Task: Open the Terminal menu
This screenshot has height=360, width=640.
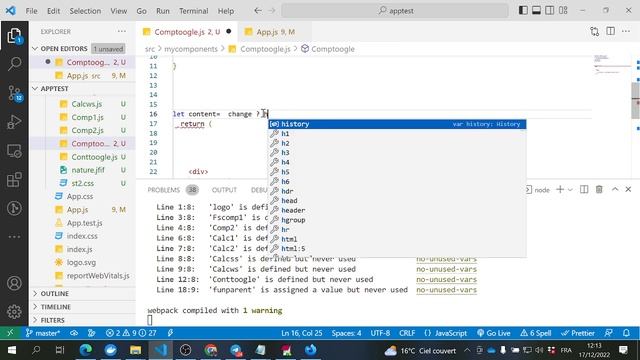Action: pyautogui.click(x=193, y=11)
